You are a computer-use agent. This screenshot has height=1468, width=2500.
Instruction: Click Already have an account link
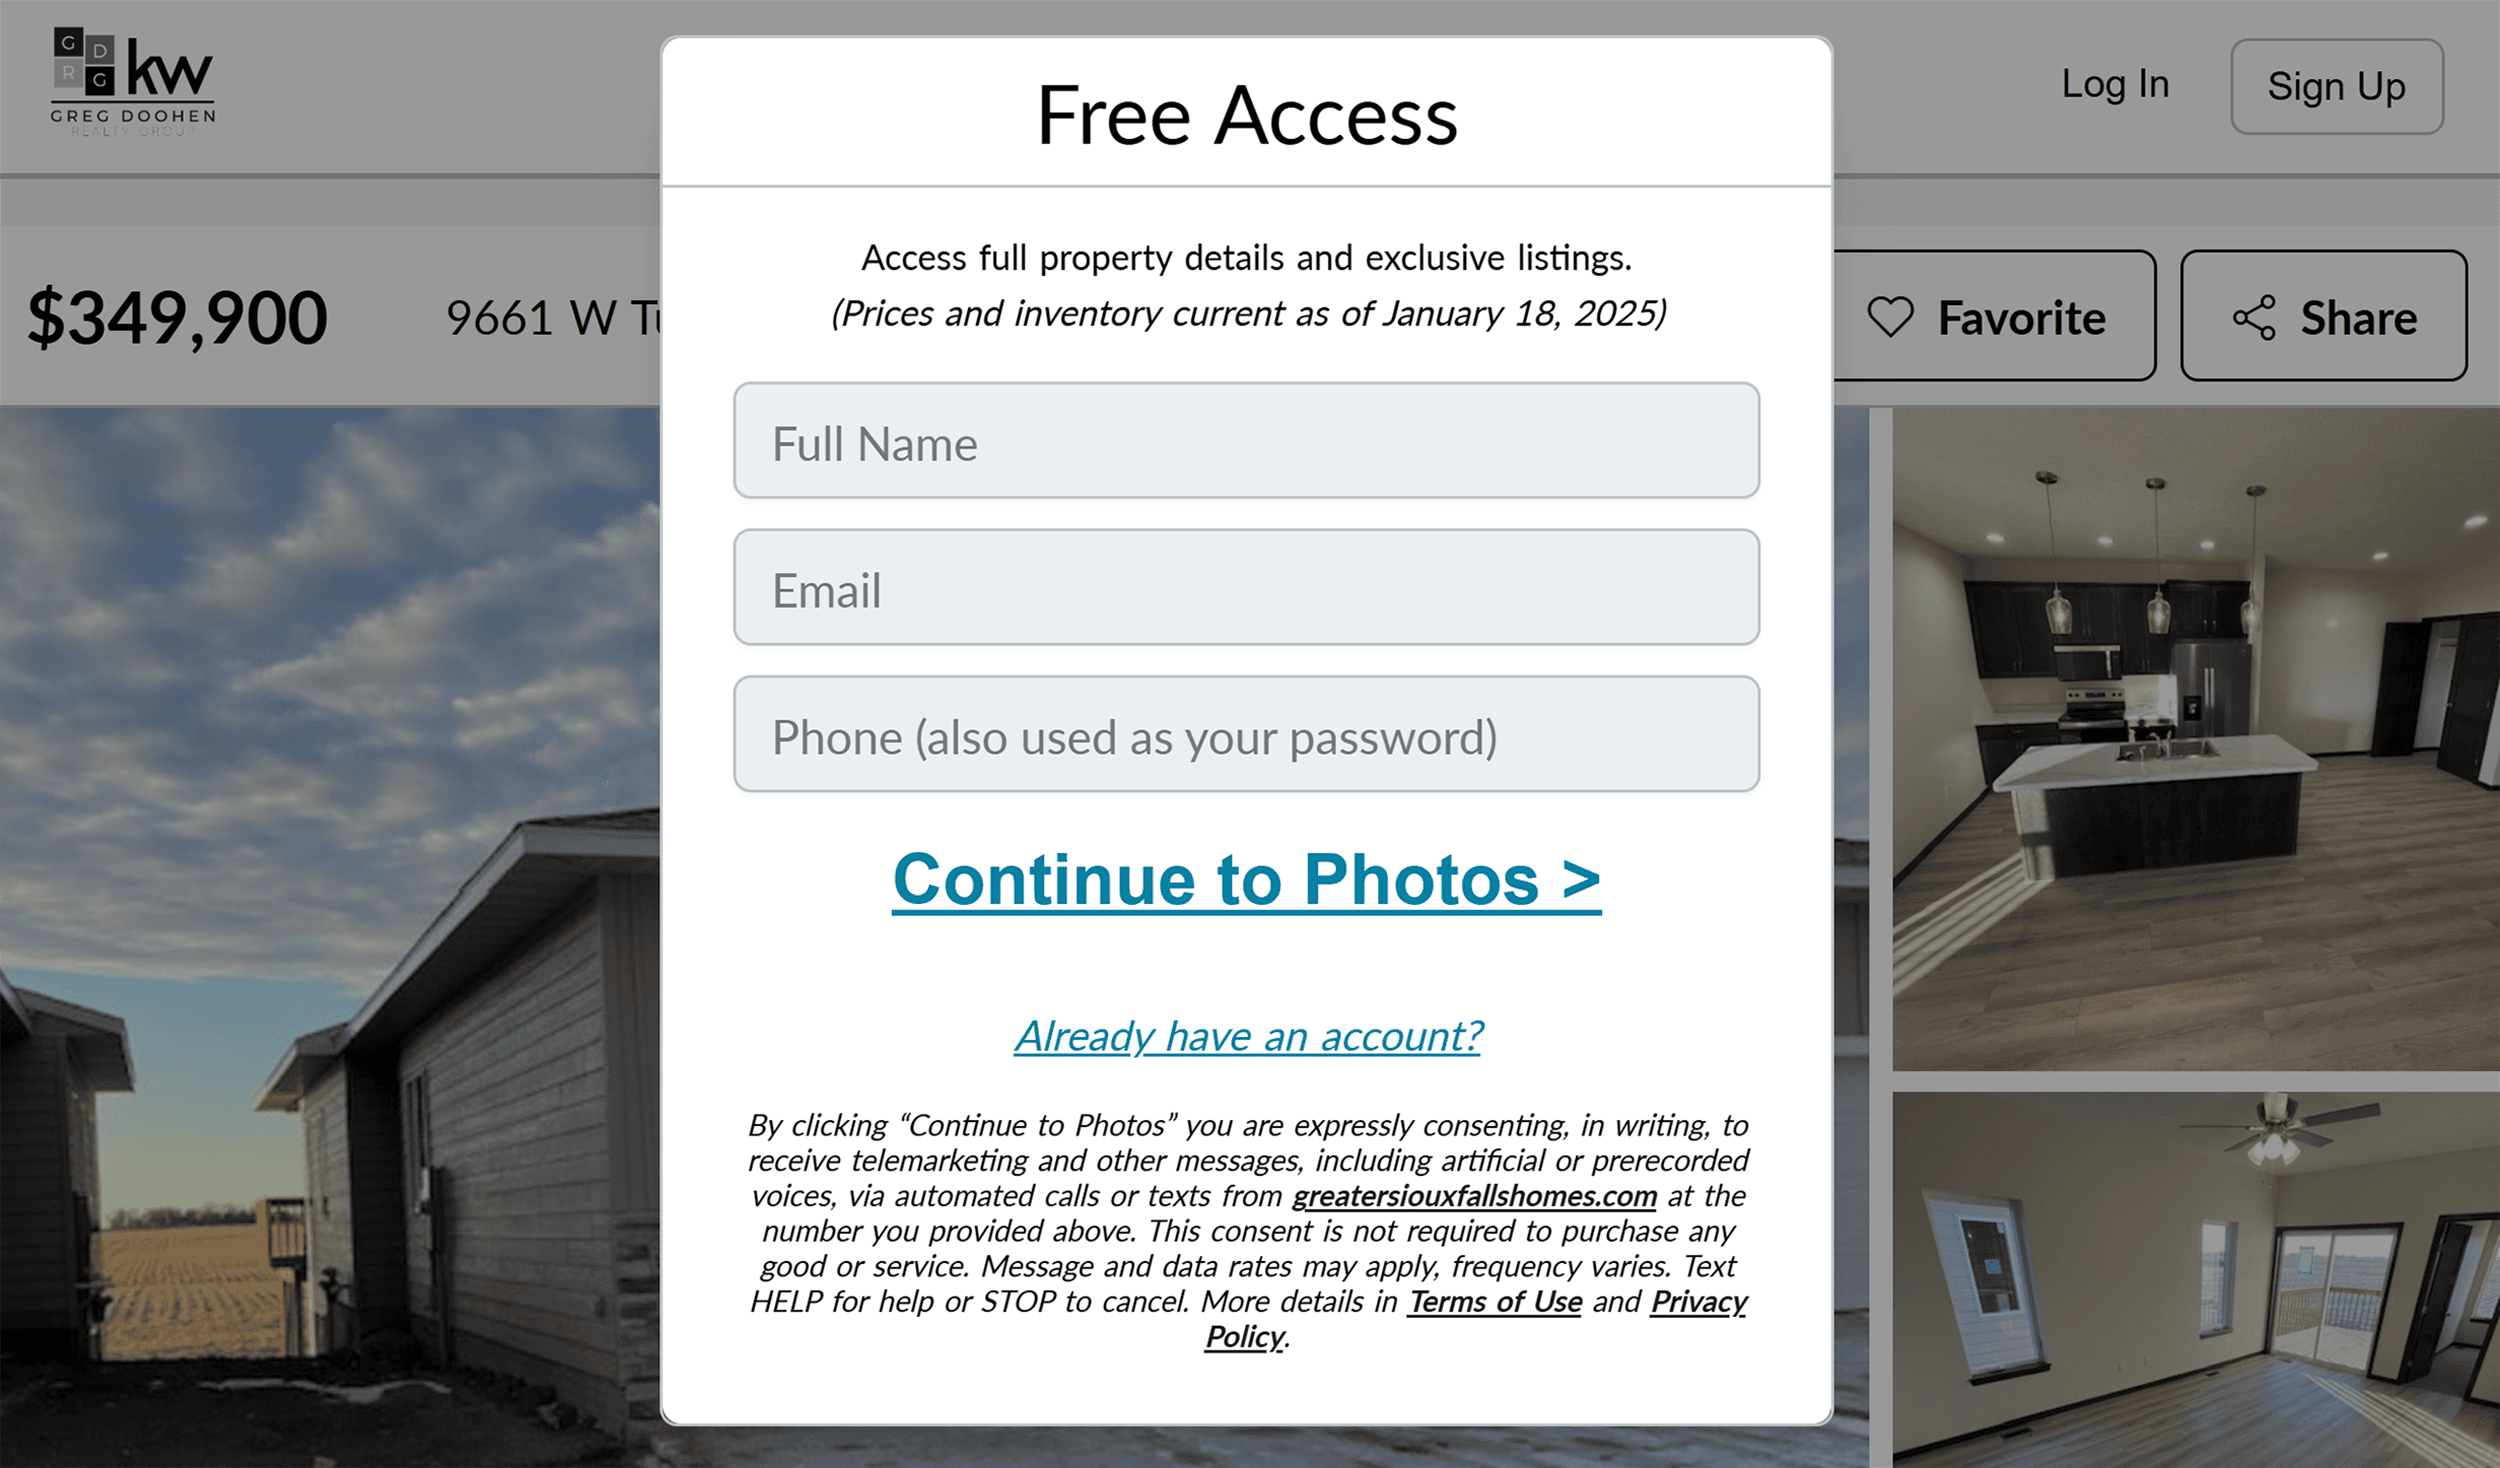[1247, 1033]
